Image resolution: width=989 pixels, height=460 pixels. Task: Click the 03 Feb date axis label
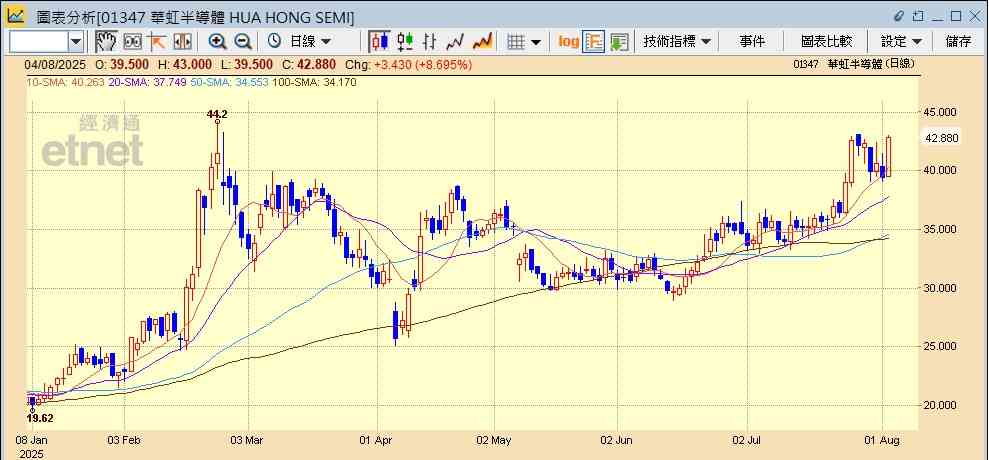(x=123, y=439)
